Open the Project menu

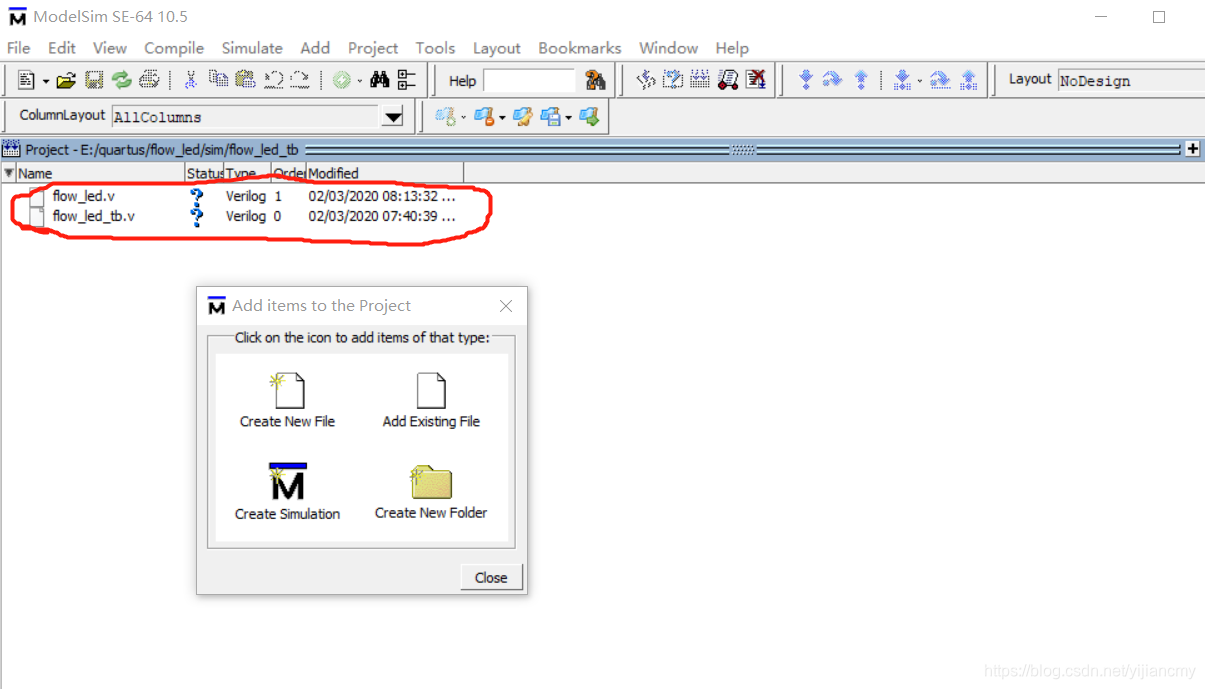[373, 48]
